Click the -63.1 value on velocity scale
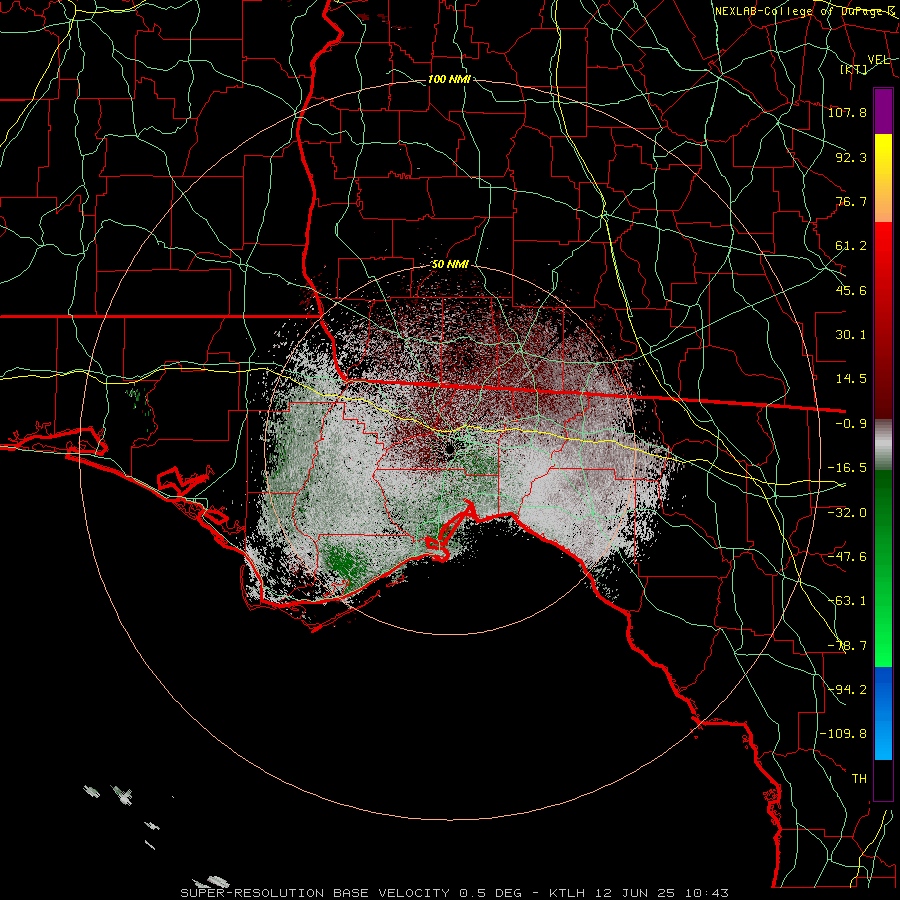Image resolution: width=900 pixels, height=900 pixels. 847,601
